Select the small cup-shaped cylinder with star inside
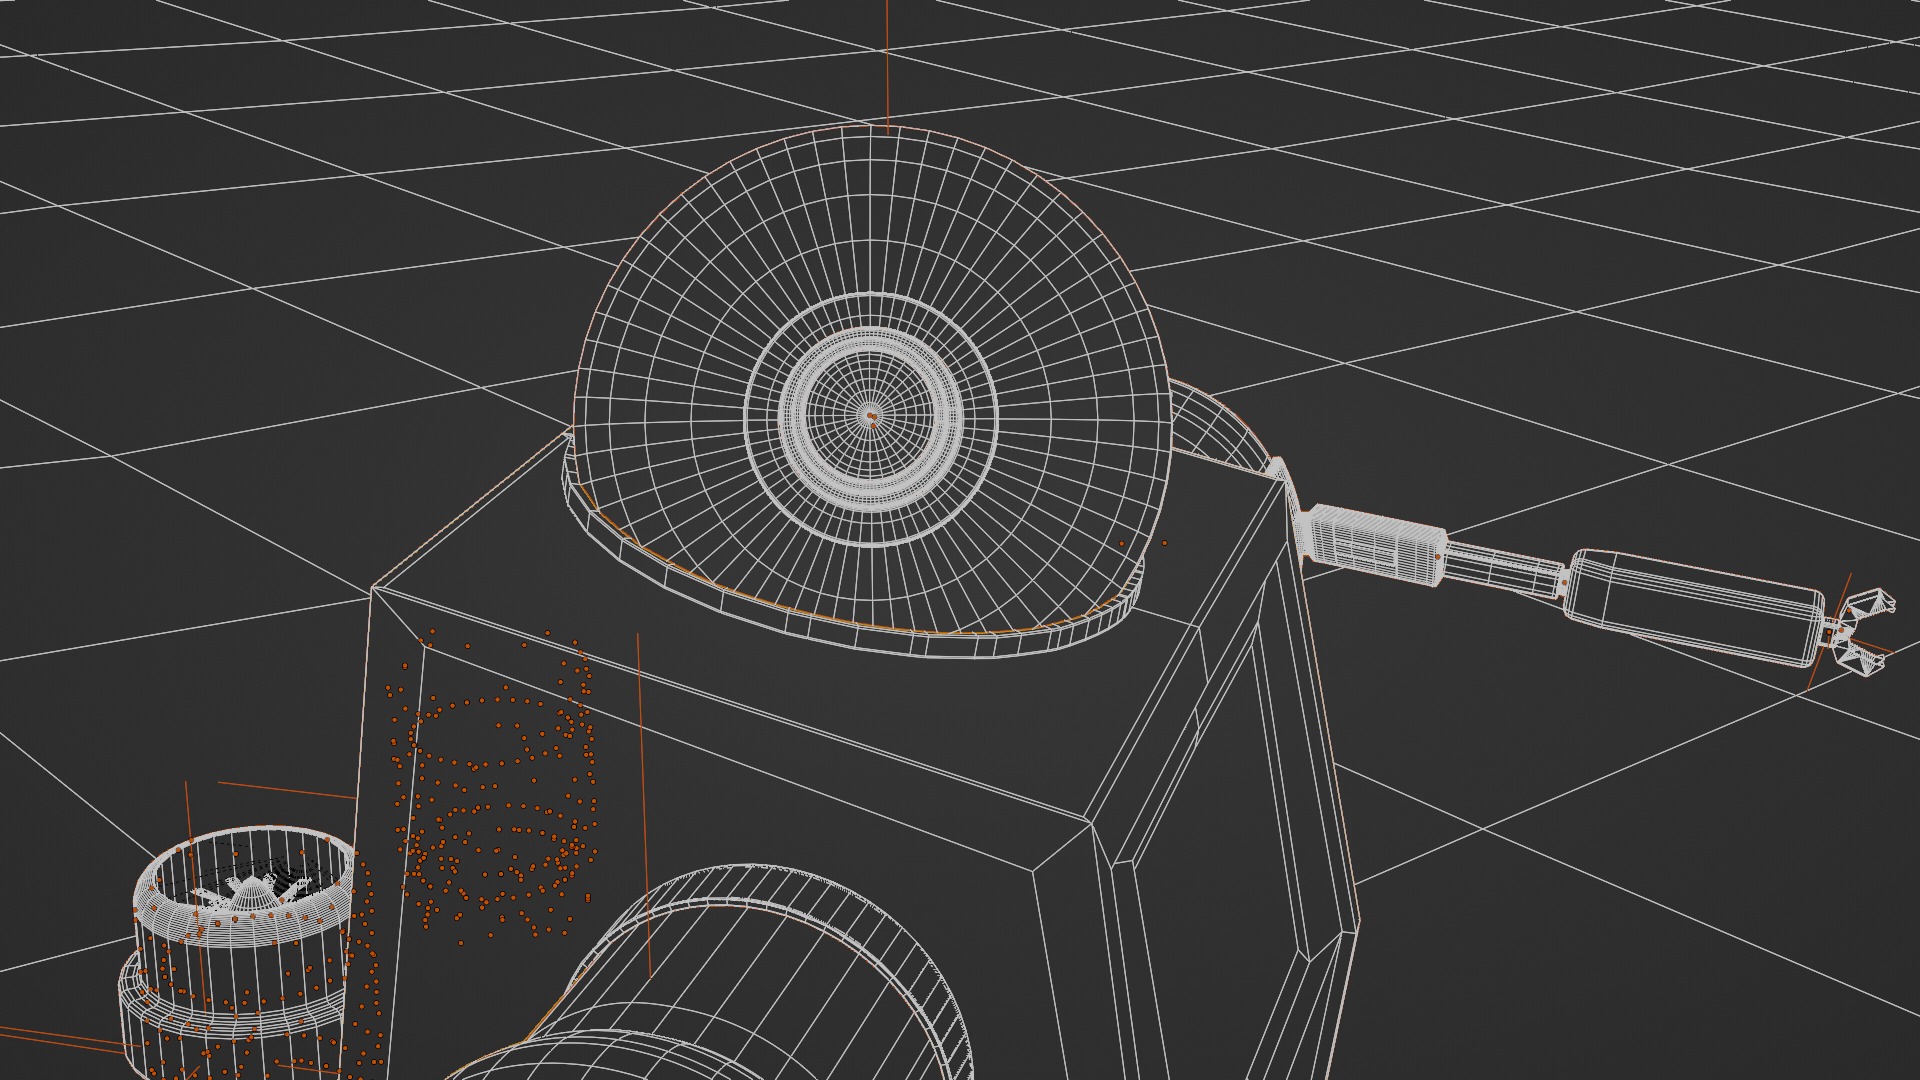This screenshot has height=1080, width=1920. click(243, 954)
